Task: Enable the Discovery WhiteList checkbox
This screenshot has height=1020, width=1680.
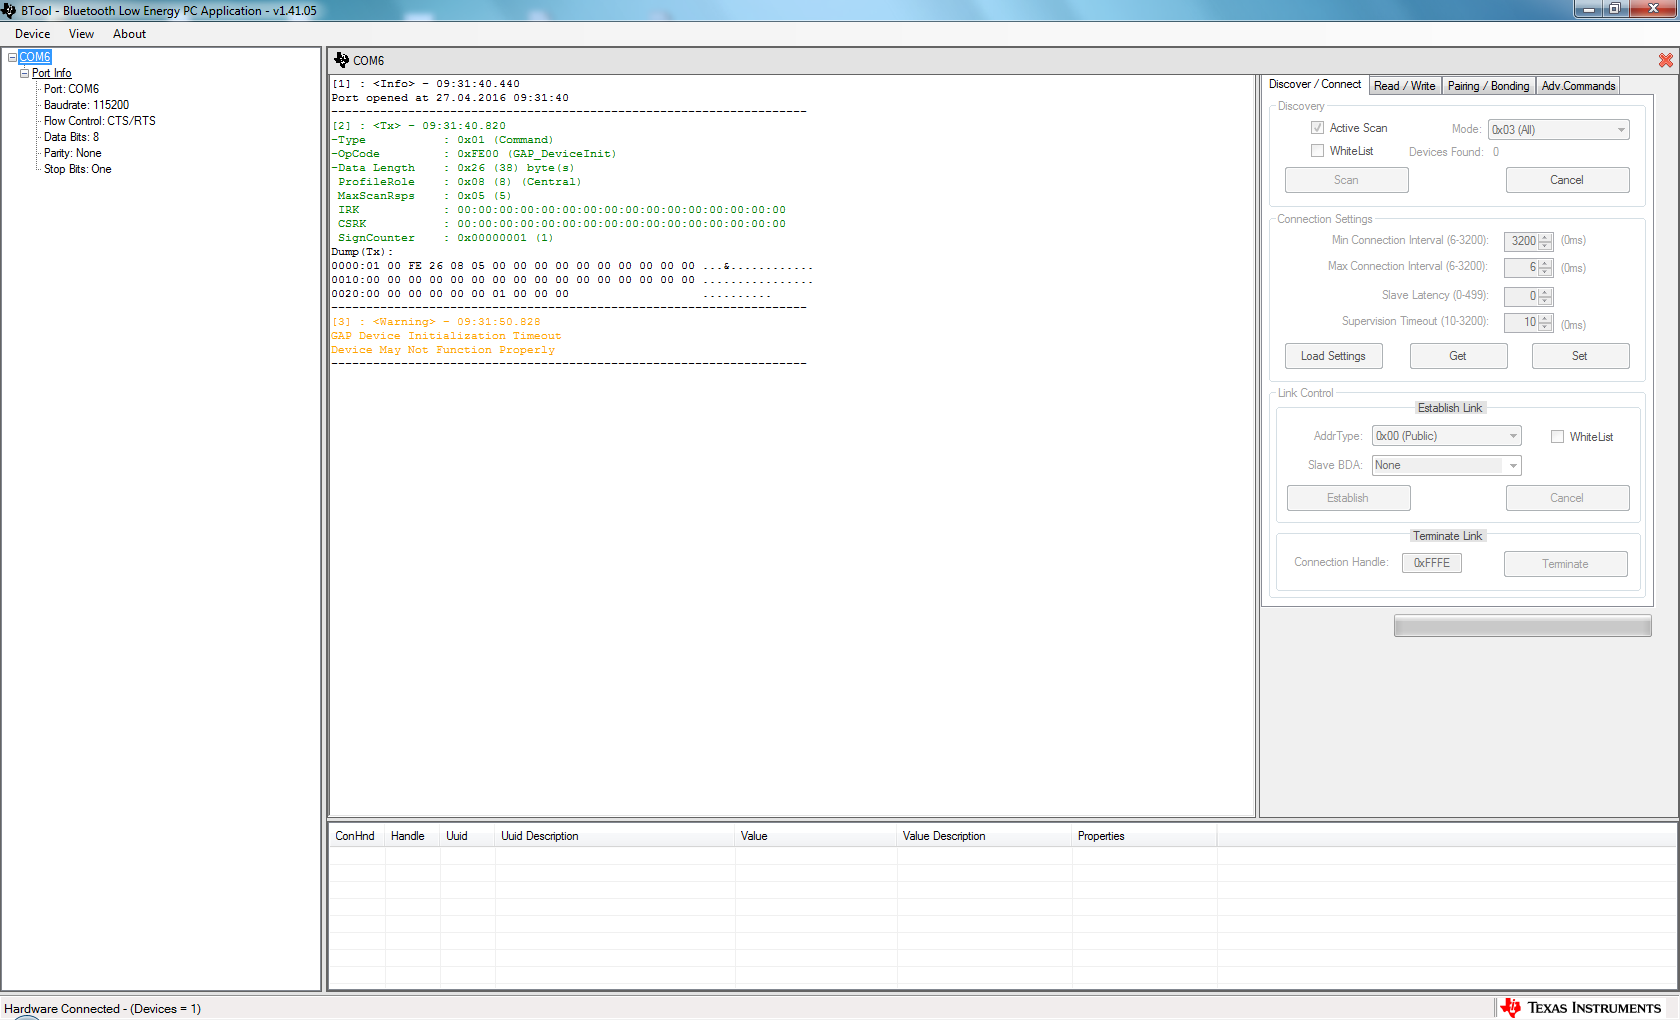Action: click(x=1318, y=151)
